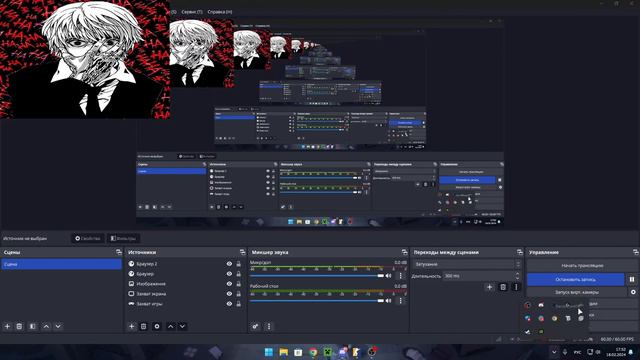Viewport: 640px width, 360px height.
Task: Expand the system tray hidden icons chevron
Action: [x=554, y=352]
